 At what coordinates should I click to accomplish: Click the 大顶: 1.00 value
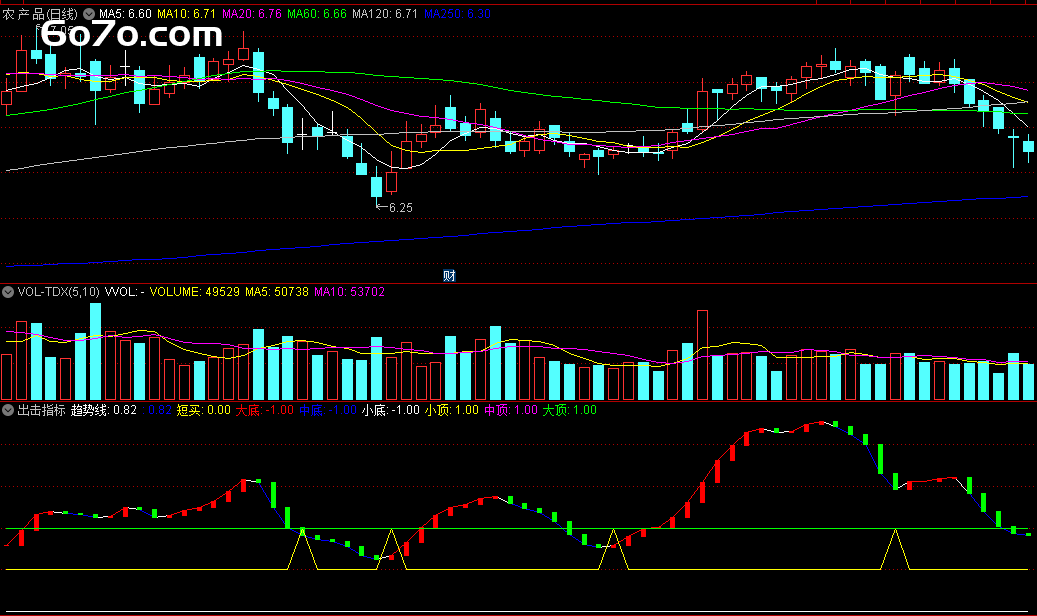tap(570, 410)
